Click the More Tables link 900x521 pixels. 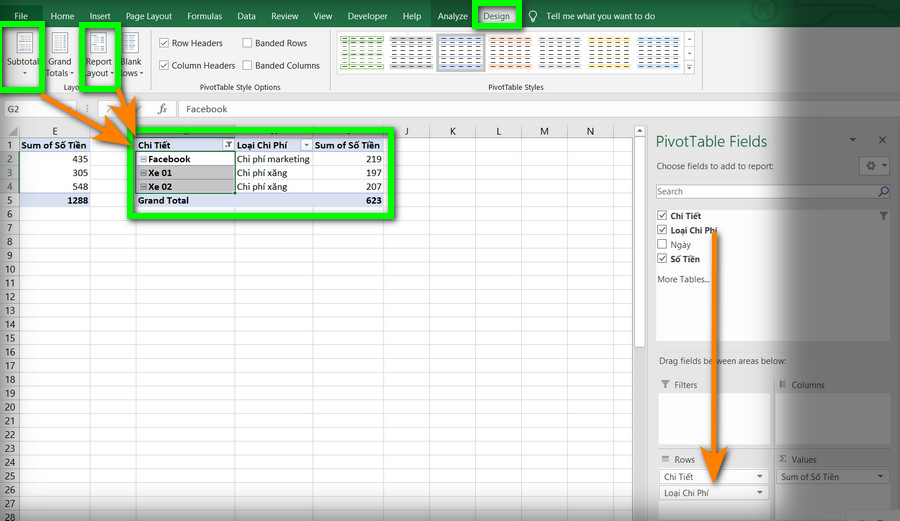(683, 279)
